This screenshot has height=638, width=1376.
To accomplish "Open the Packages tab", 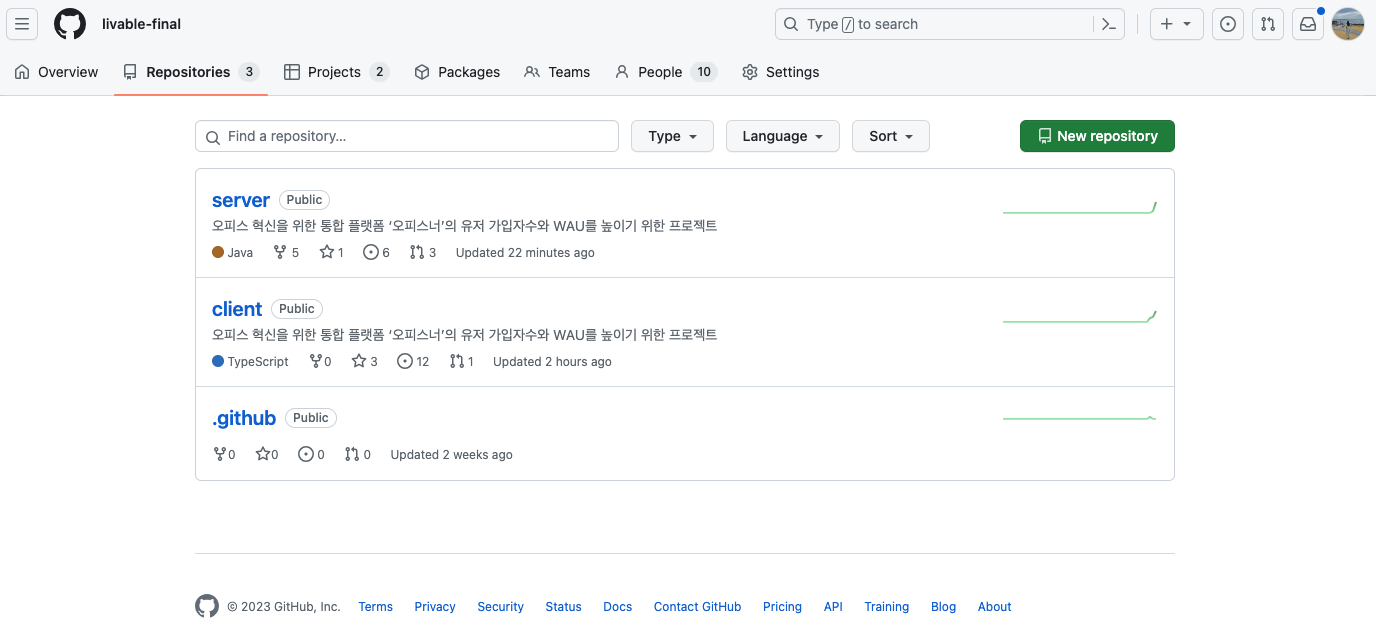I will (457, 72).
